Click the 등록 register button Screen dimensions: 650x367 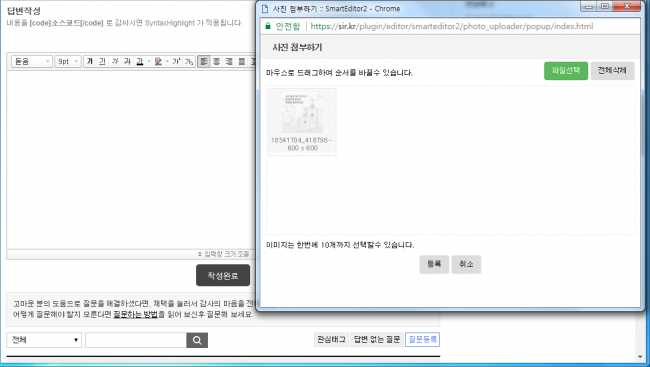[434, 264]
